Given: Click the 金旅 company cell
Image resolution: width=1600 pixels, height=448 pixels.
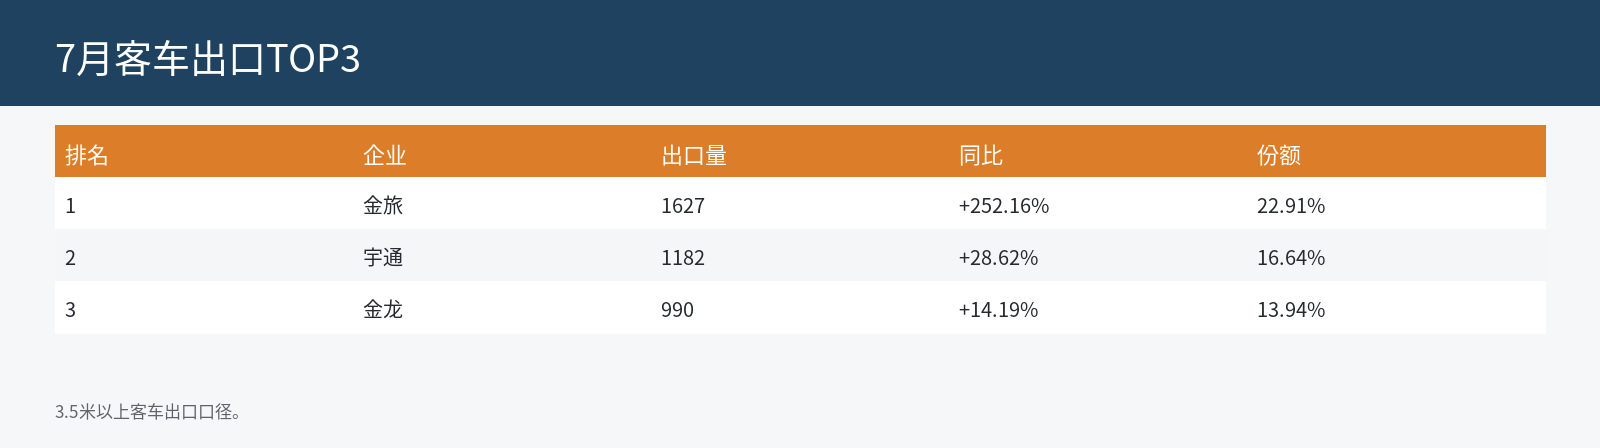Looking at the screenshot, I should click(x=383, y=205).
